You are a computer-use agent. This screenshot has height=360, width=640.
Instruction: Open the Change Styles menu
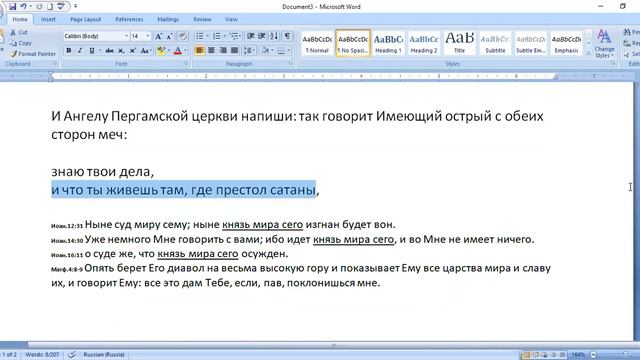tap(604, 43)
